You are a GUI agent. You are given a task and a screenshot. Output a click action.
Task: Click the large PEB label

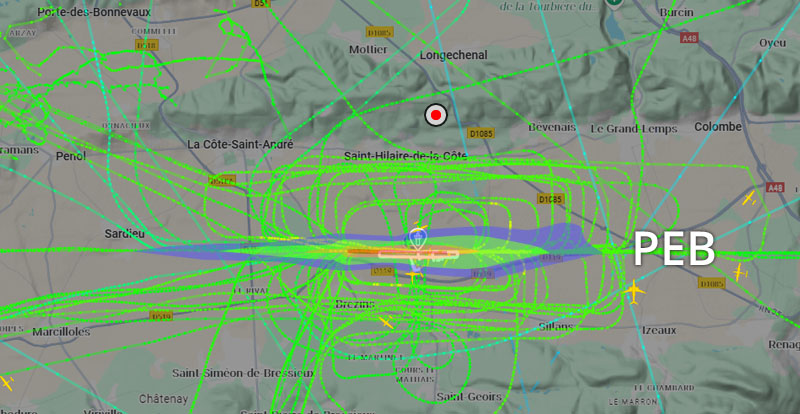click(x=673, y=249)
